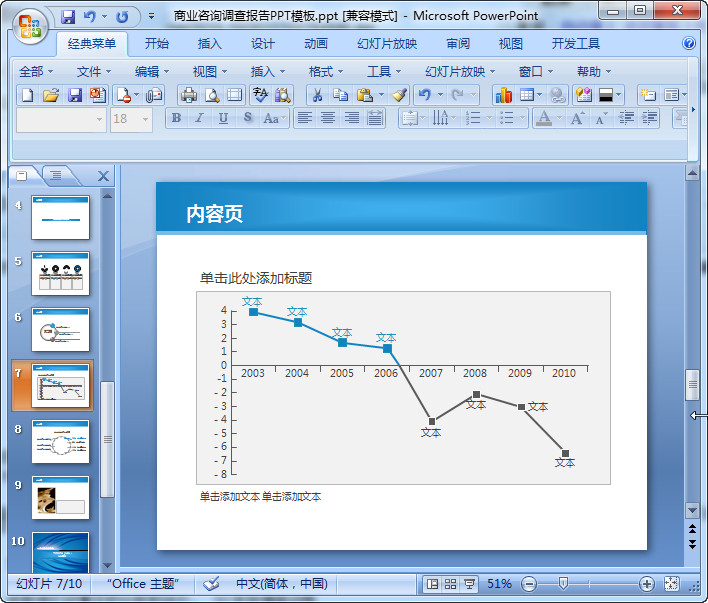This screenshot has height=603, width=708.
Task: Switch to 设计 ribbon tab
Action: coord(262,44)
